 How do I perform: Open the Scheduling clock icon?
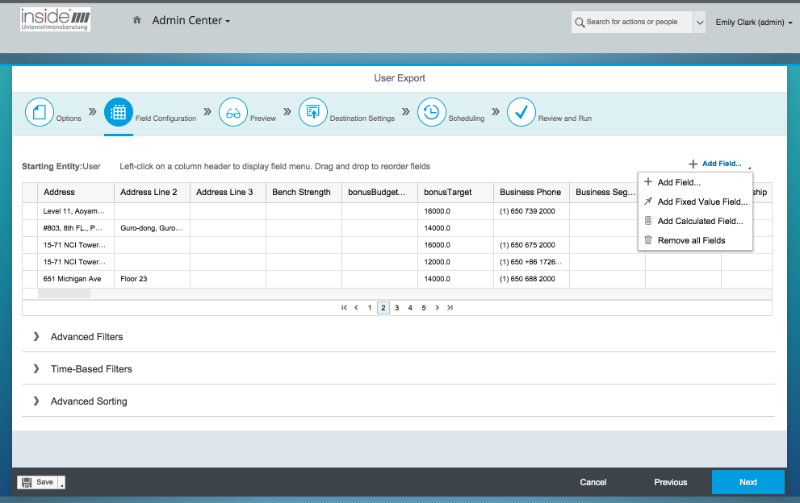click(x=431, y=113)
